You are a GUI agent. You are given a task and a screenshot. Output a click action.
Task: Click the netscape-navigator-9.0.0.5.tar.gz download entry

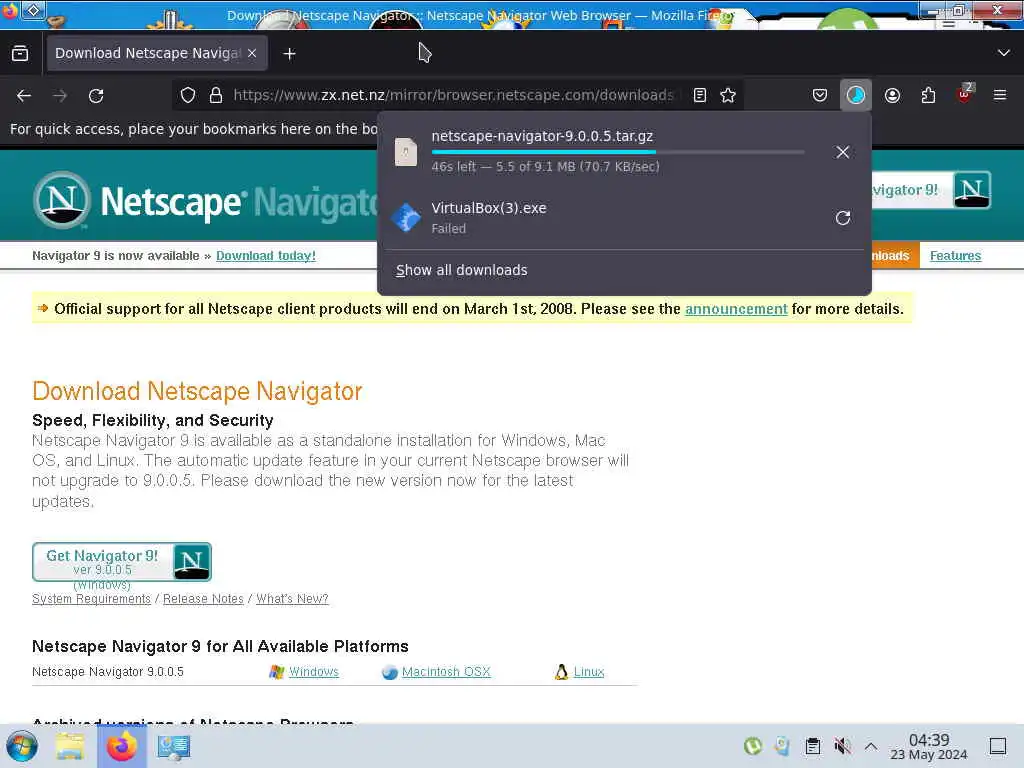tap(601, 152)
